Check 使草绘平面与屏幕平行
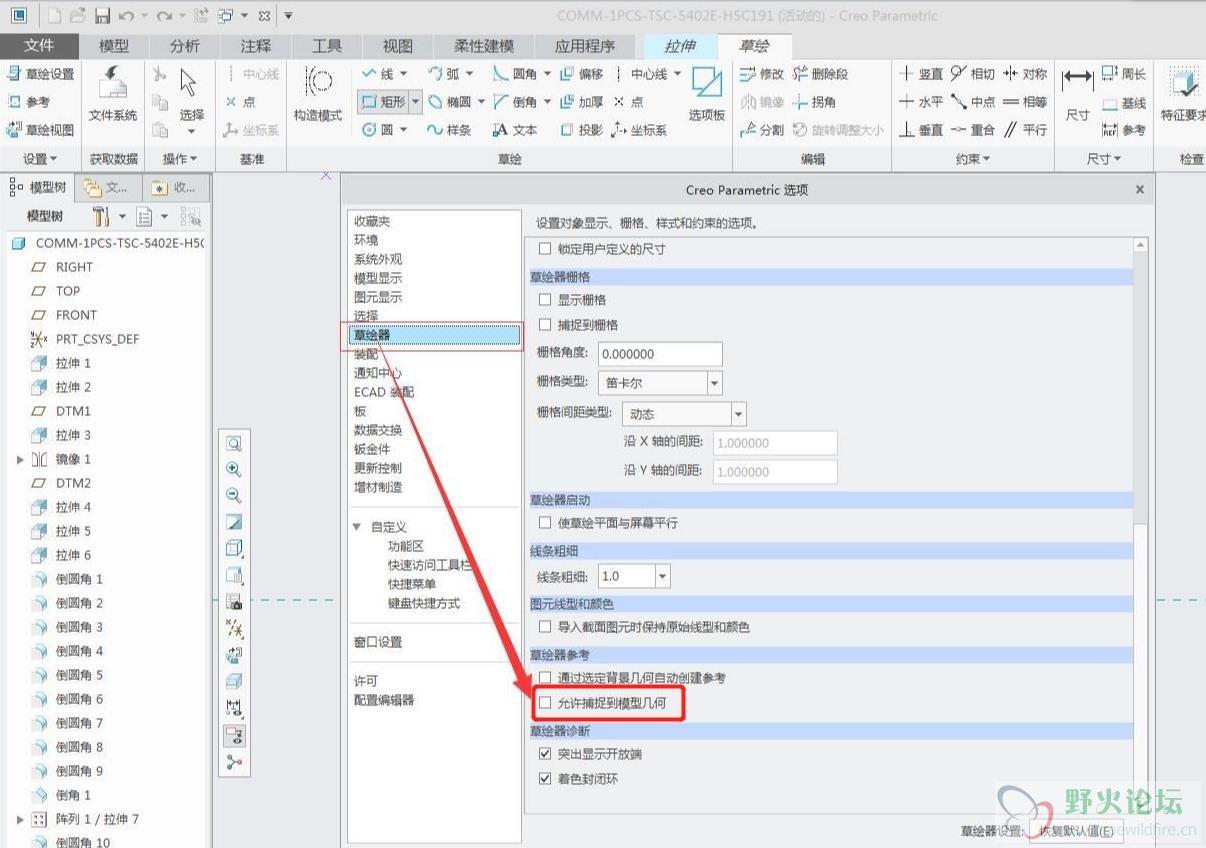Viewport: 1206px width, 848px height. pos(545,523)
